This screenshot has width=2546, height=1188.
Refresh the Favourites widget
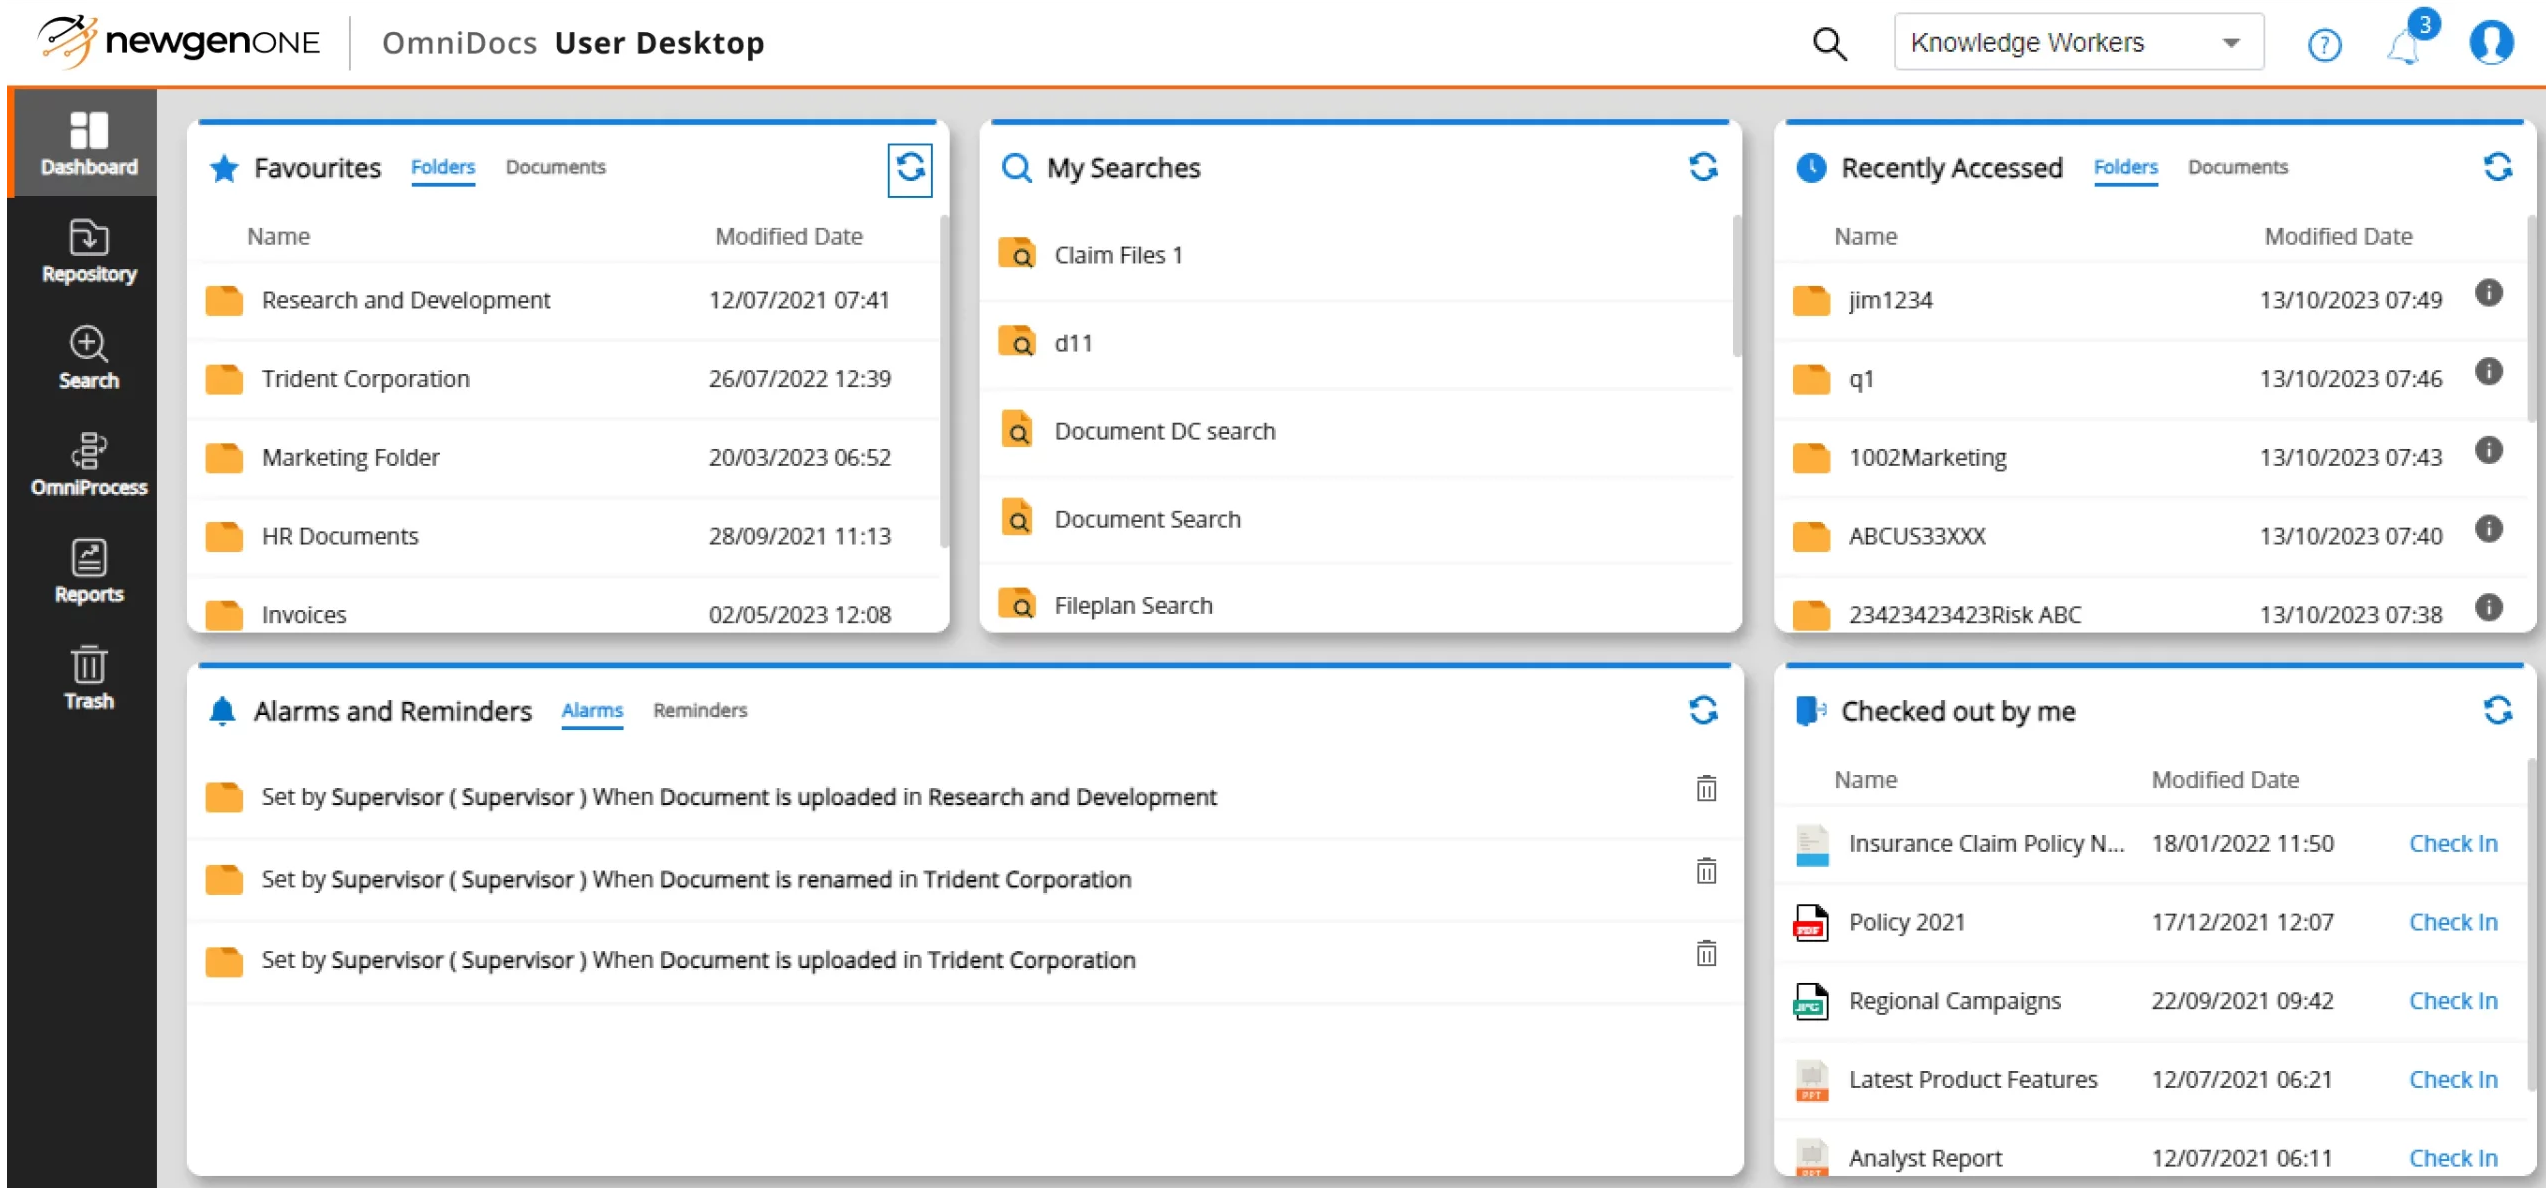click(911, 169)
